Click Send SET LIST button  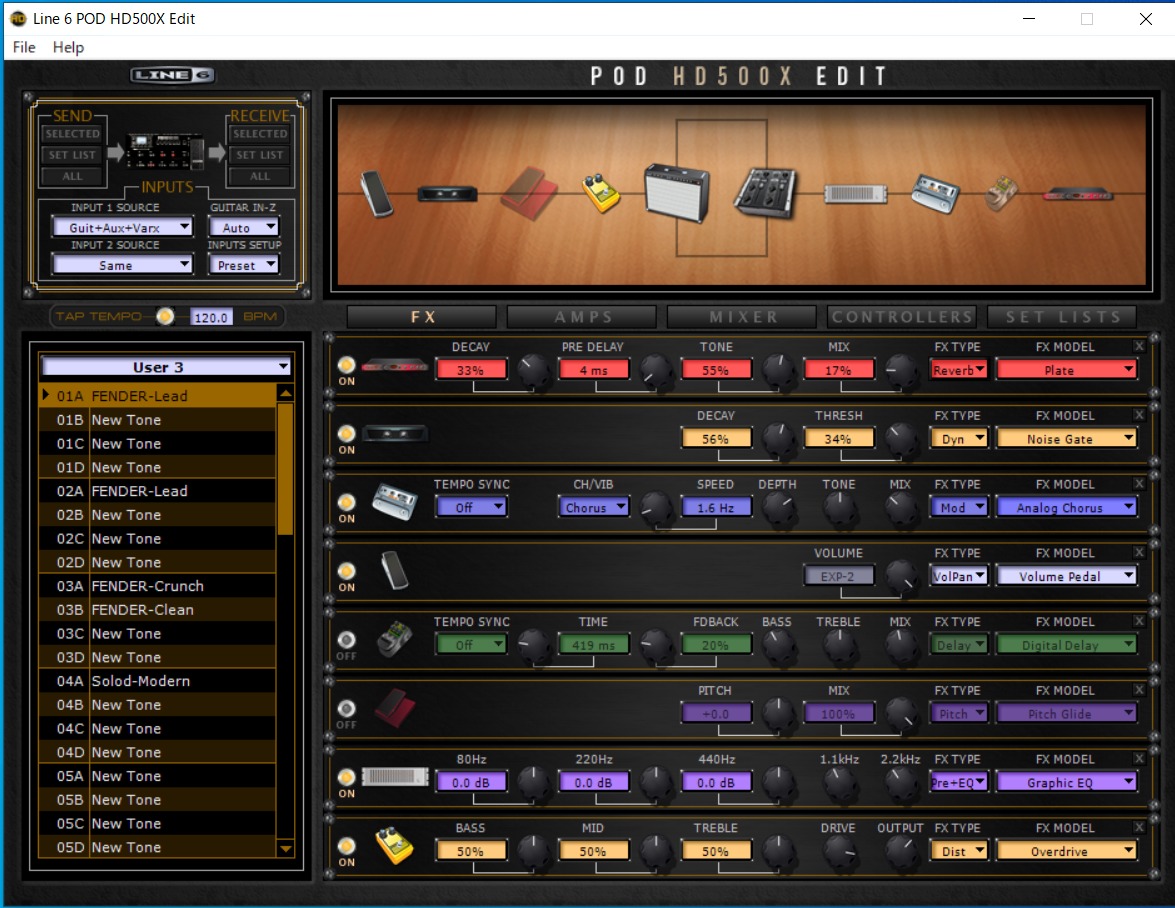point(72,155)
